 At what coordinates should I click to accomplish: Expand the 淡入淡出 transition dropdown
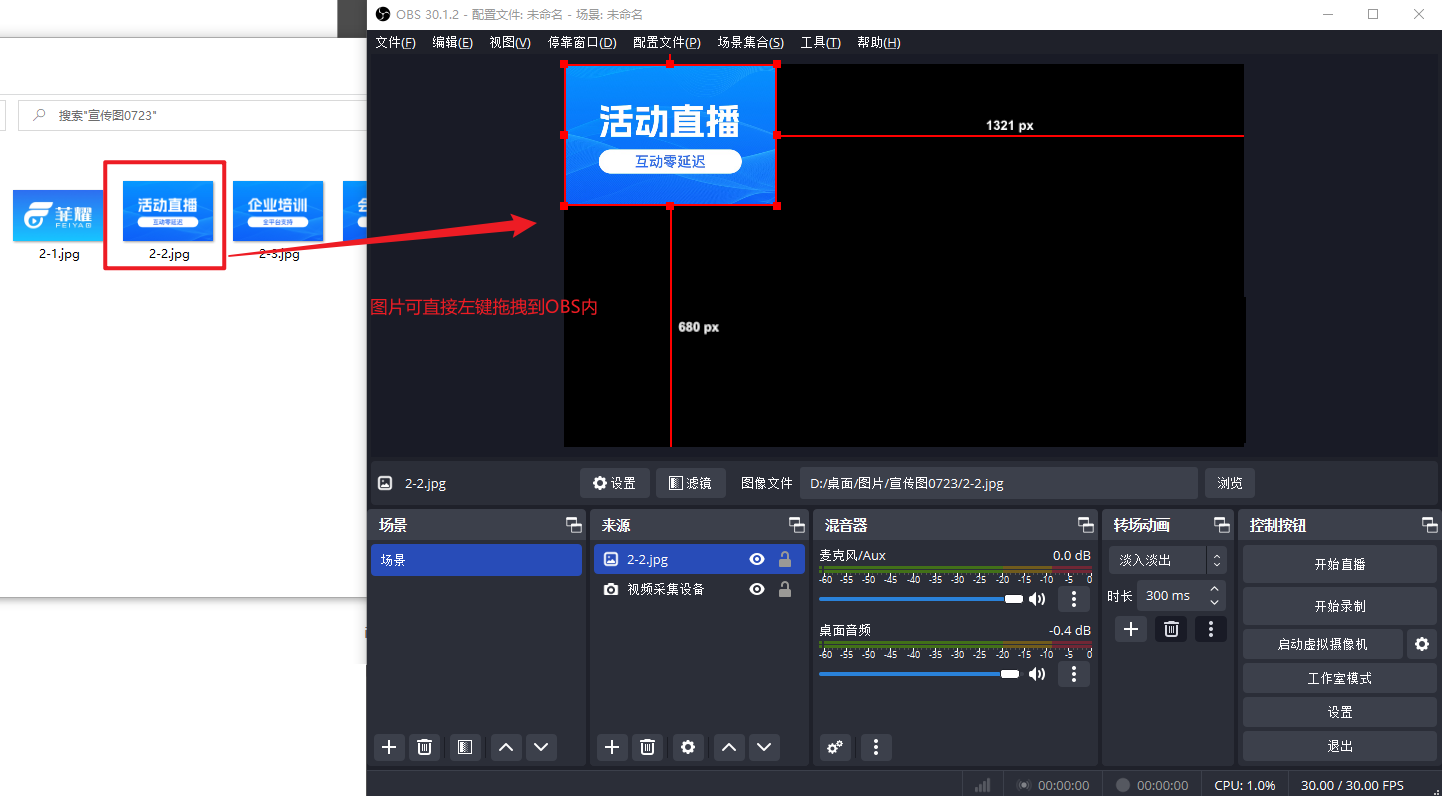tap(1216, 560)
